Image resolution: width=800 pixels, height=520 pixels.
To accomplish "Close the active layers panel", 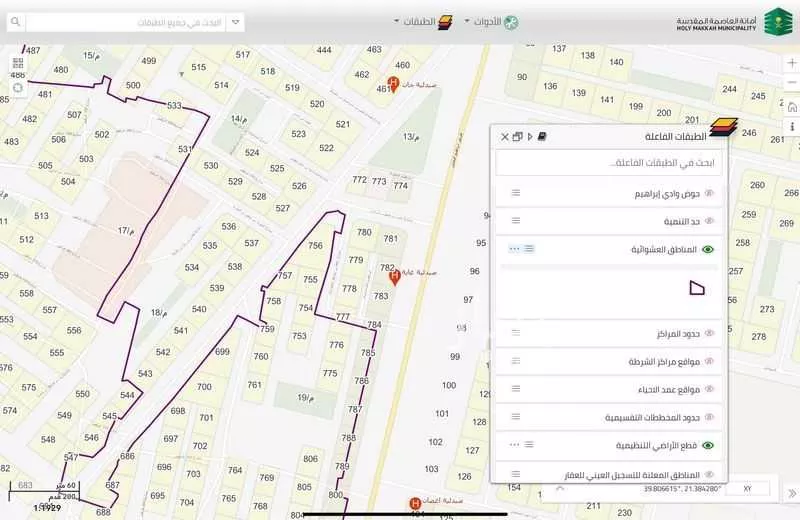I will click(x=505, y=136).
